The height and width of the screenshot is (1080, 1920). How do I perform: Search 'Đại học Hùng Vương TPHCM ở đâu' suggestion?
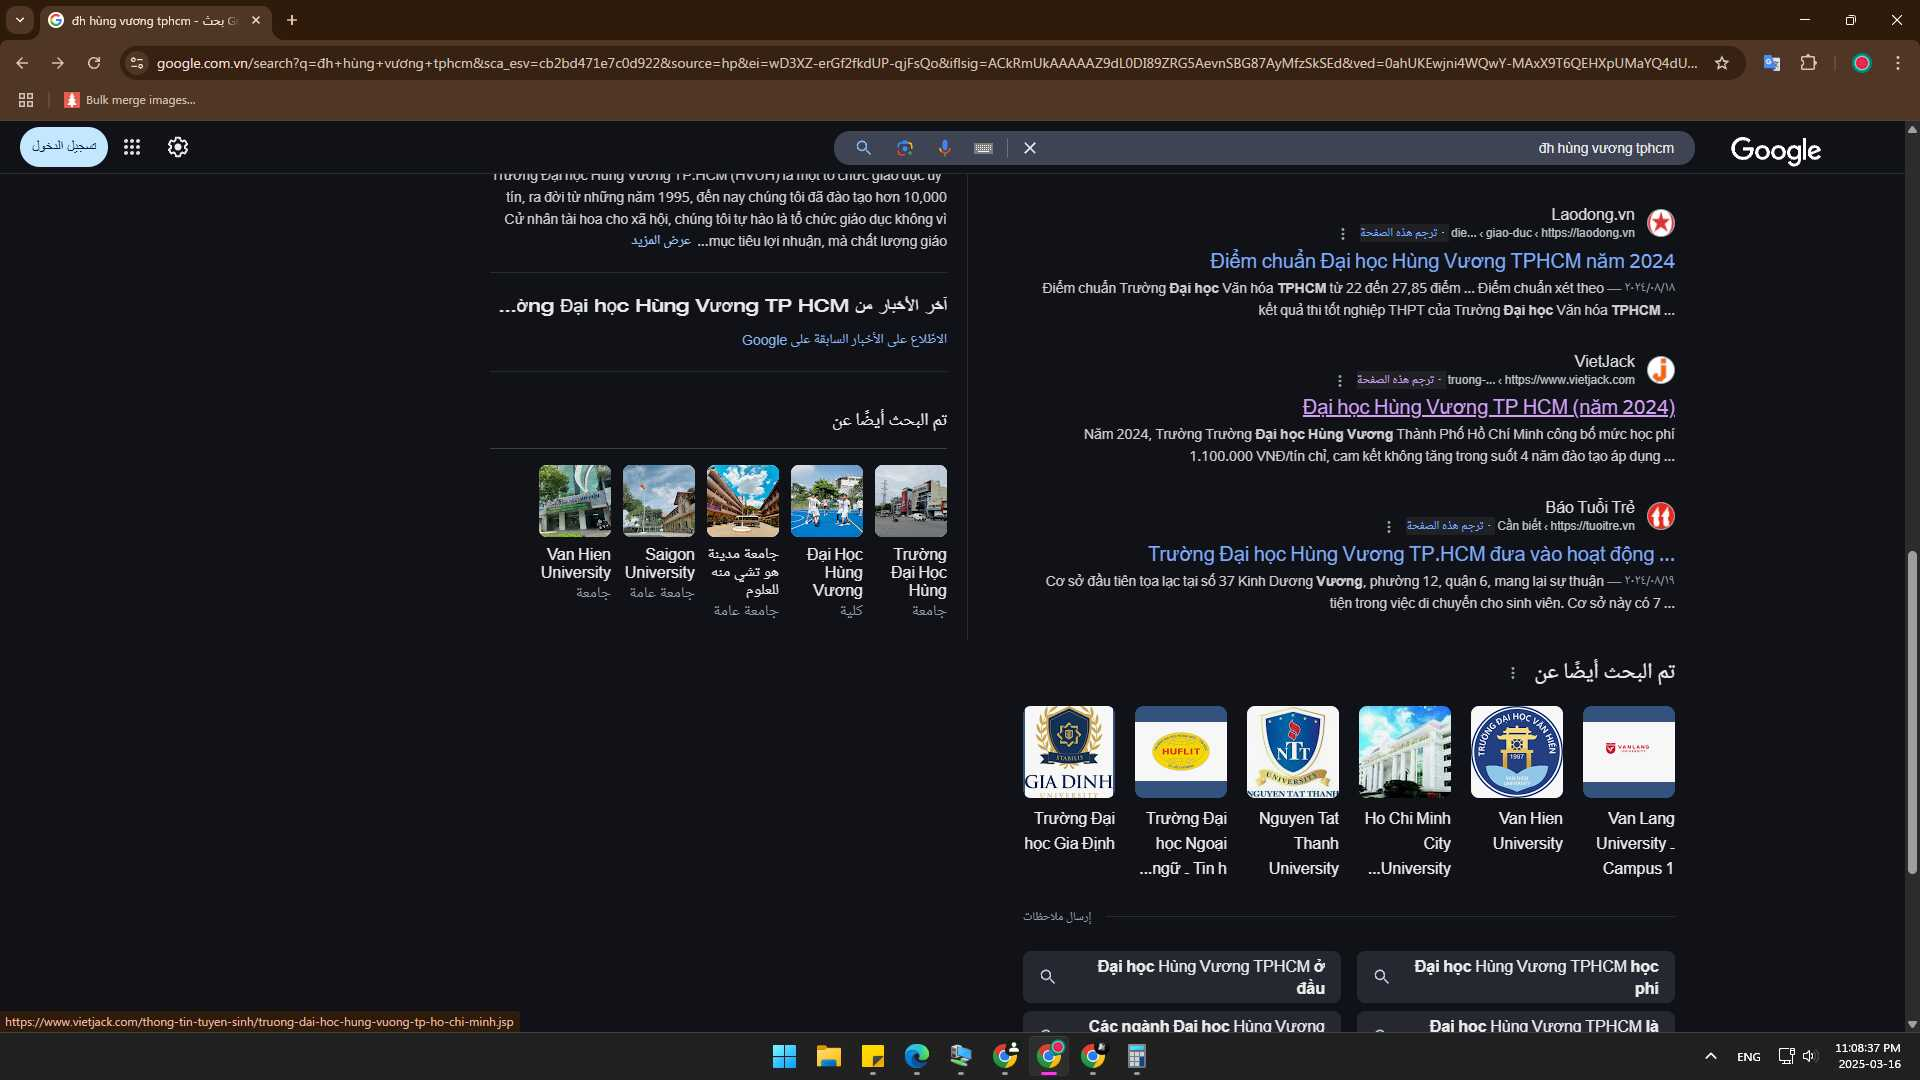point(1181,977)
